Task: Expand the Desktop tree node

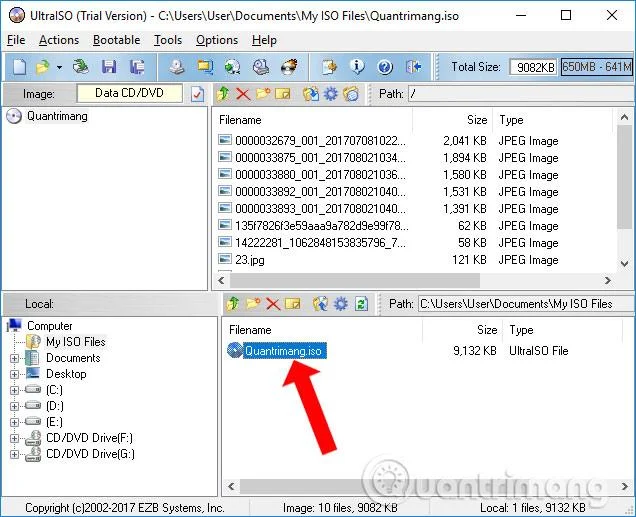Action: click(x=14, y=374)
